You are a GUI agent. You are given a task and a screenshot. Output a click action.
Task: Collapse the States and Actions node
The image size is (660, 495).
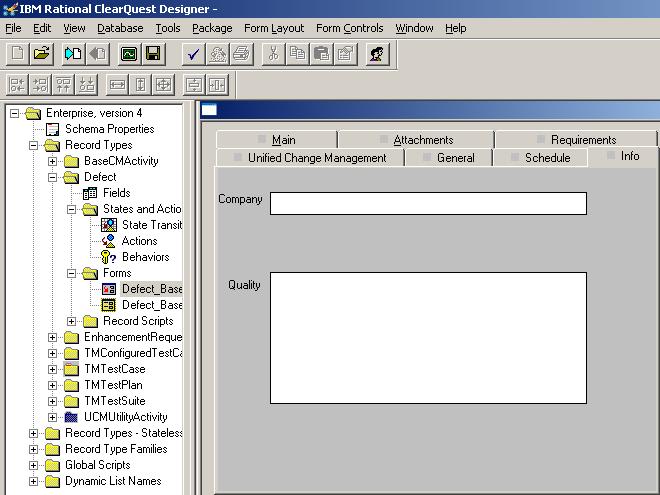point(72,209)
